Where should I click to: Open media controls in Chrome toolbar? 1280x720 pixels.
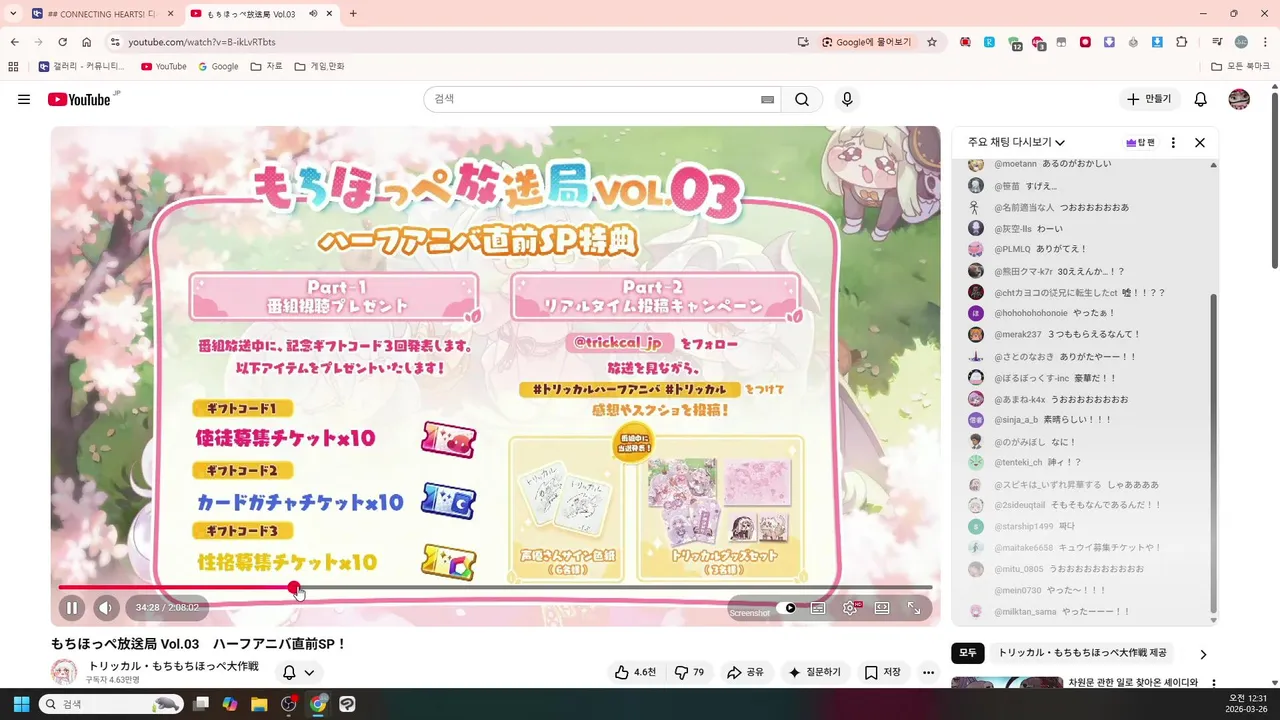pyautogui.click(x=1217, y=42)
